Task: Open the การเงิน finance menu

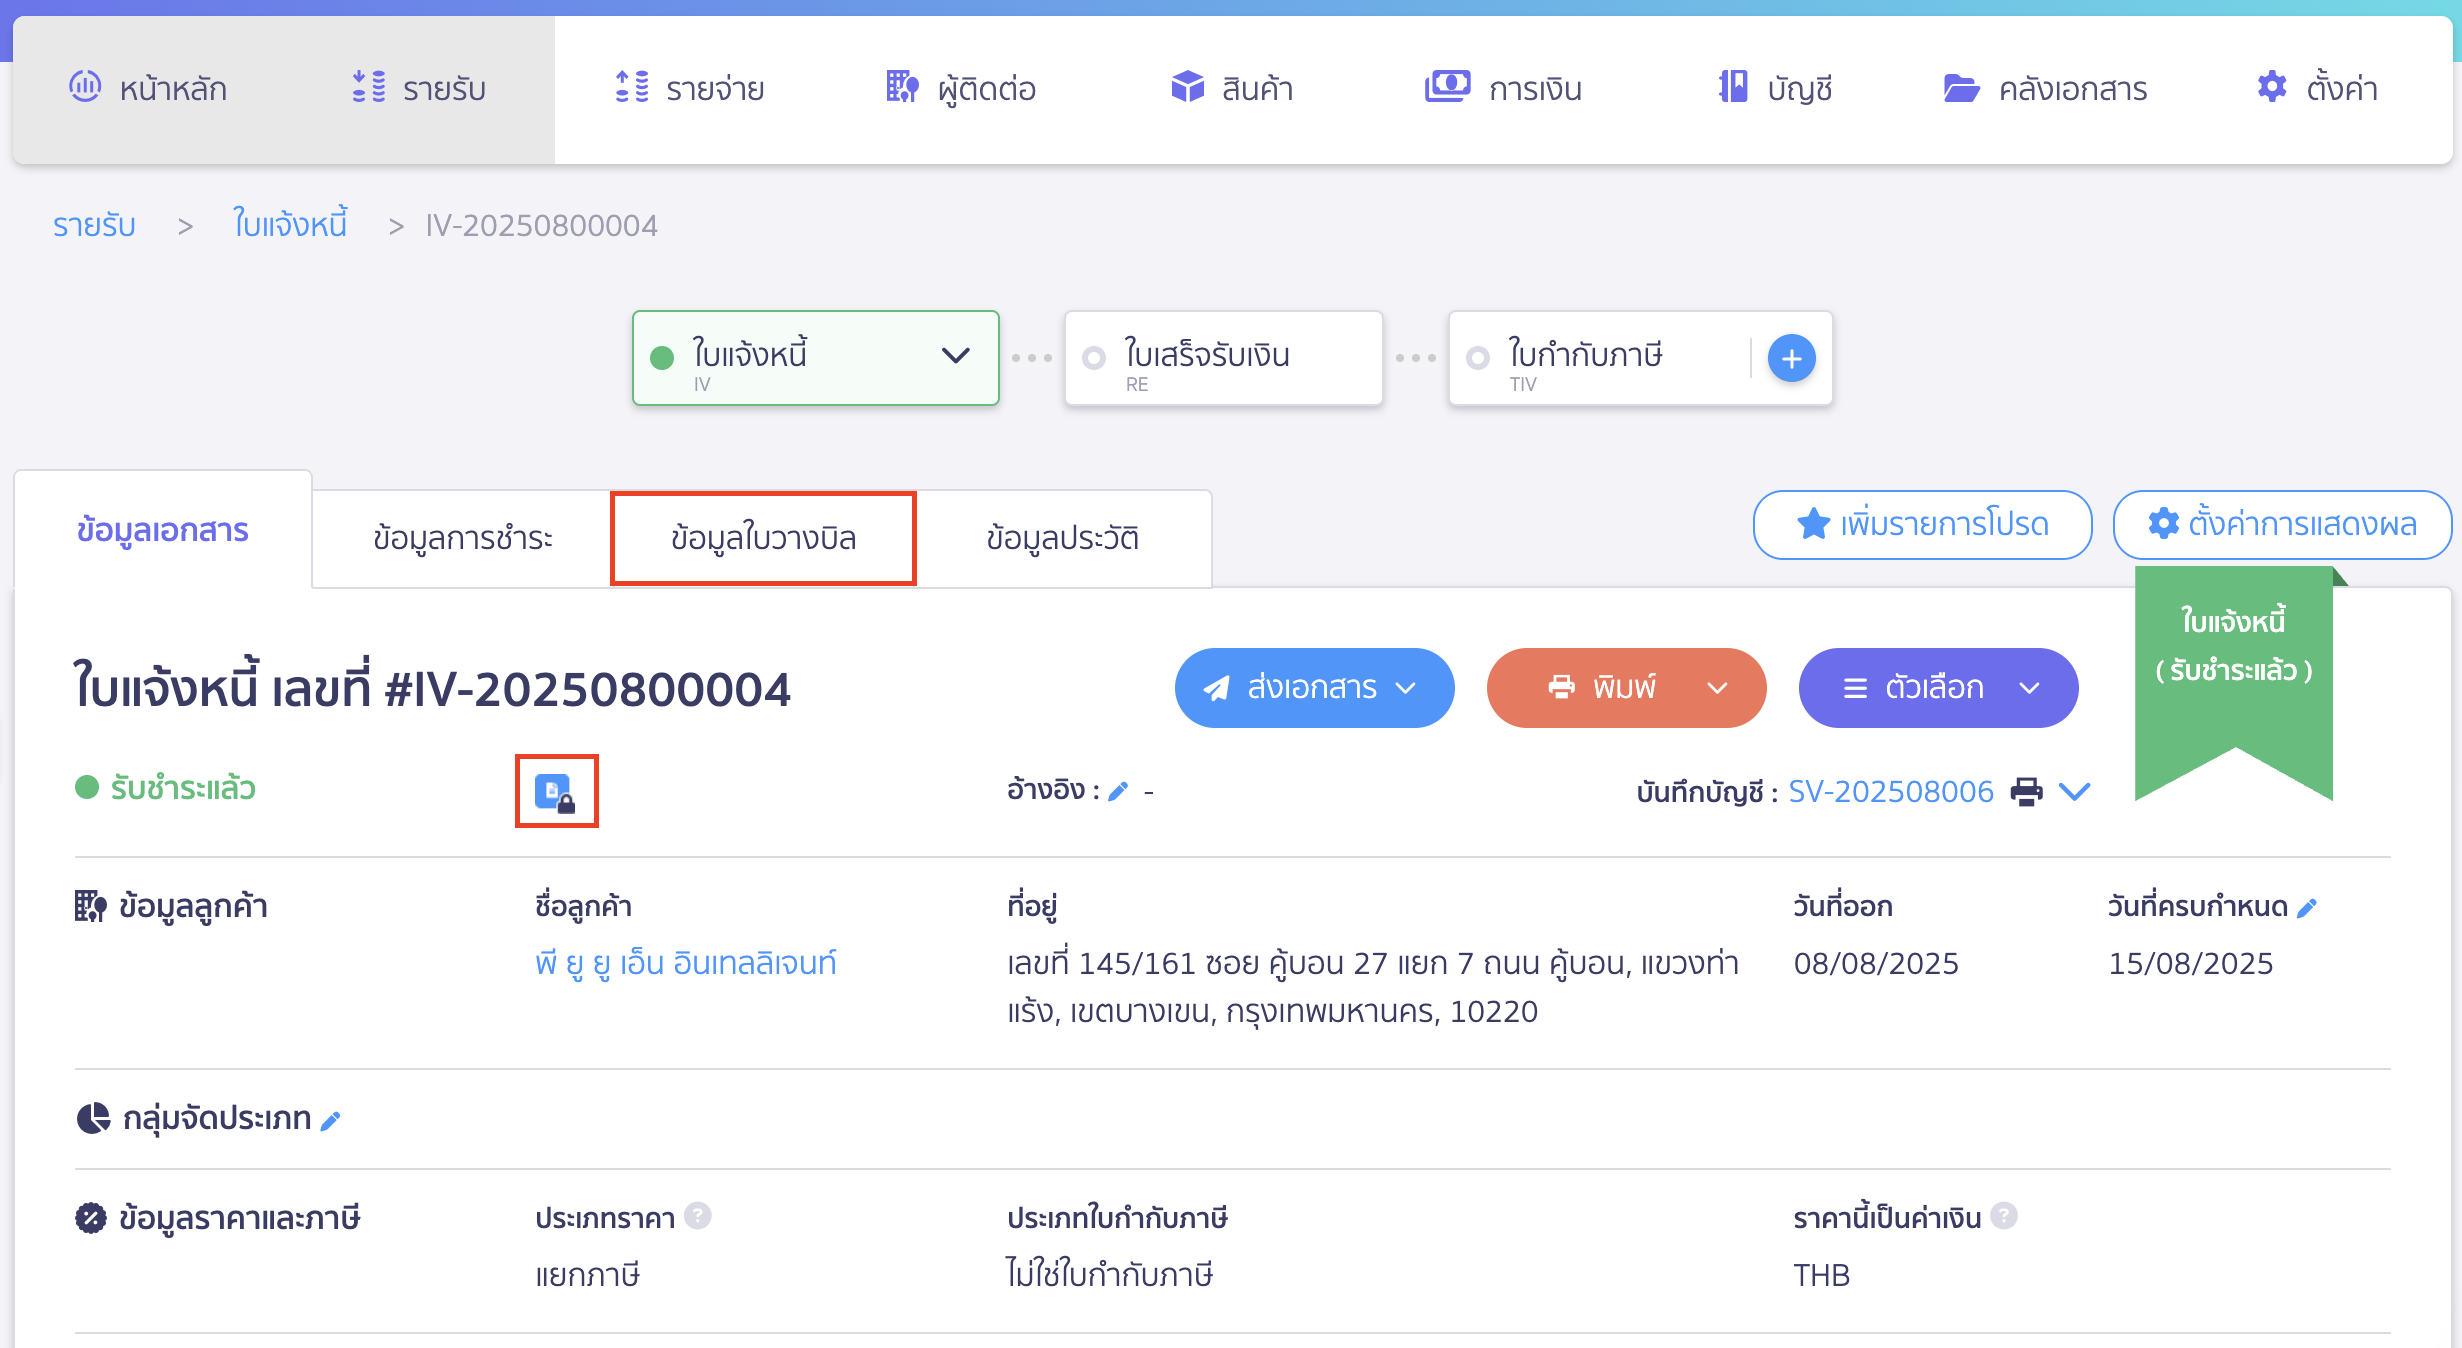Action: click(1503, 88)
